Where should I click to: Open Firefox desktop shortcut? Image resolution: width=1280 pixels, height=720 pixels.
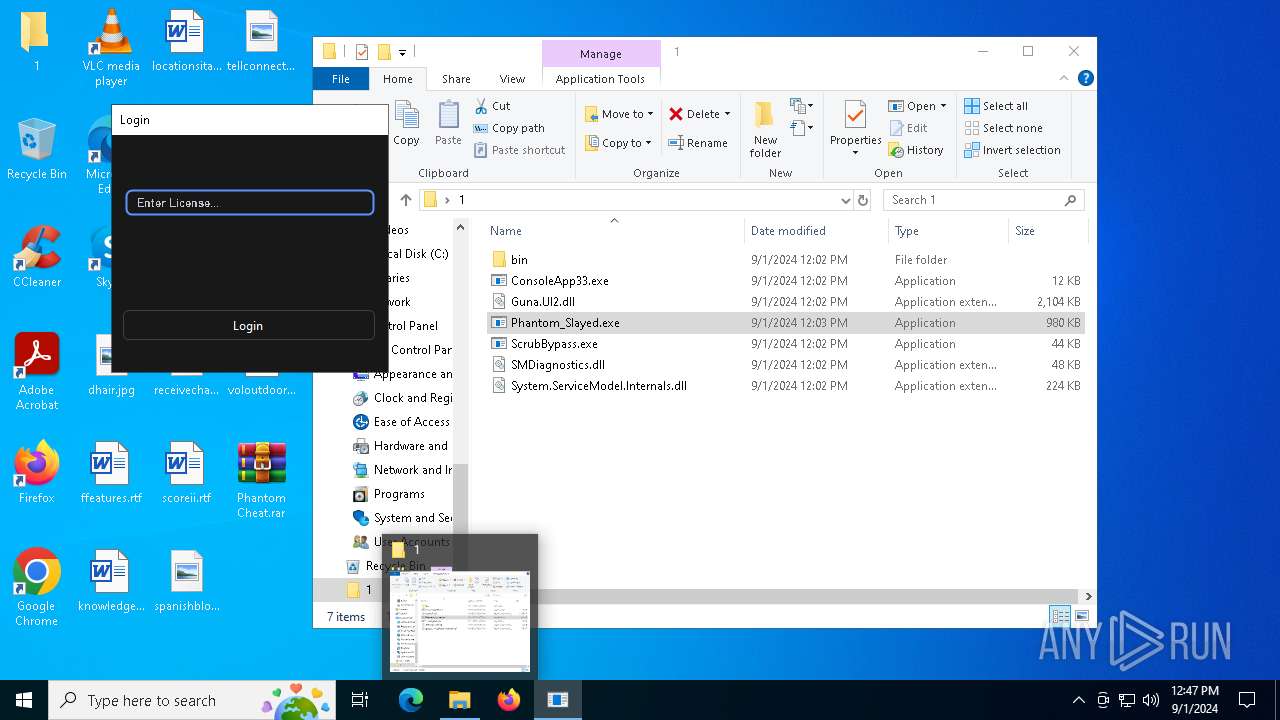point(37,473)
